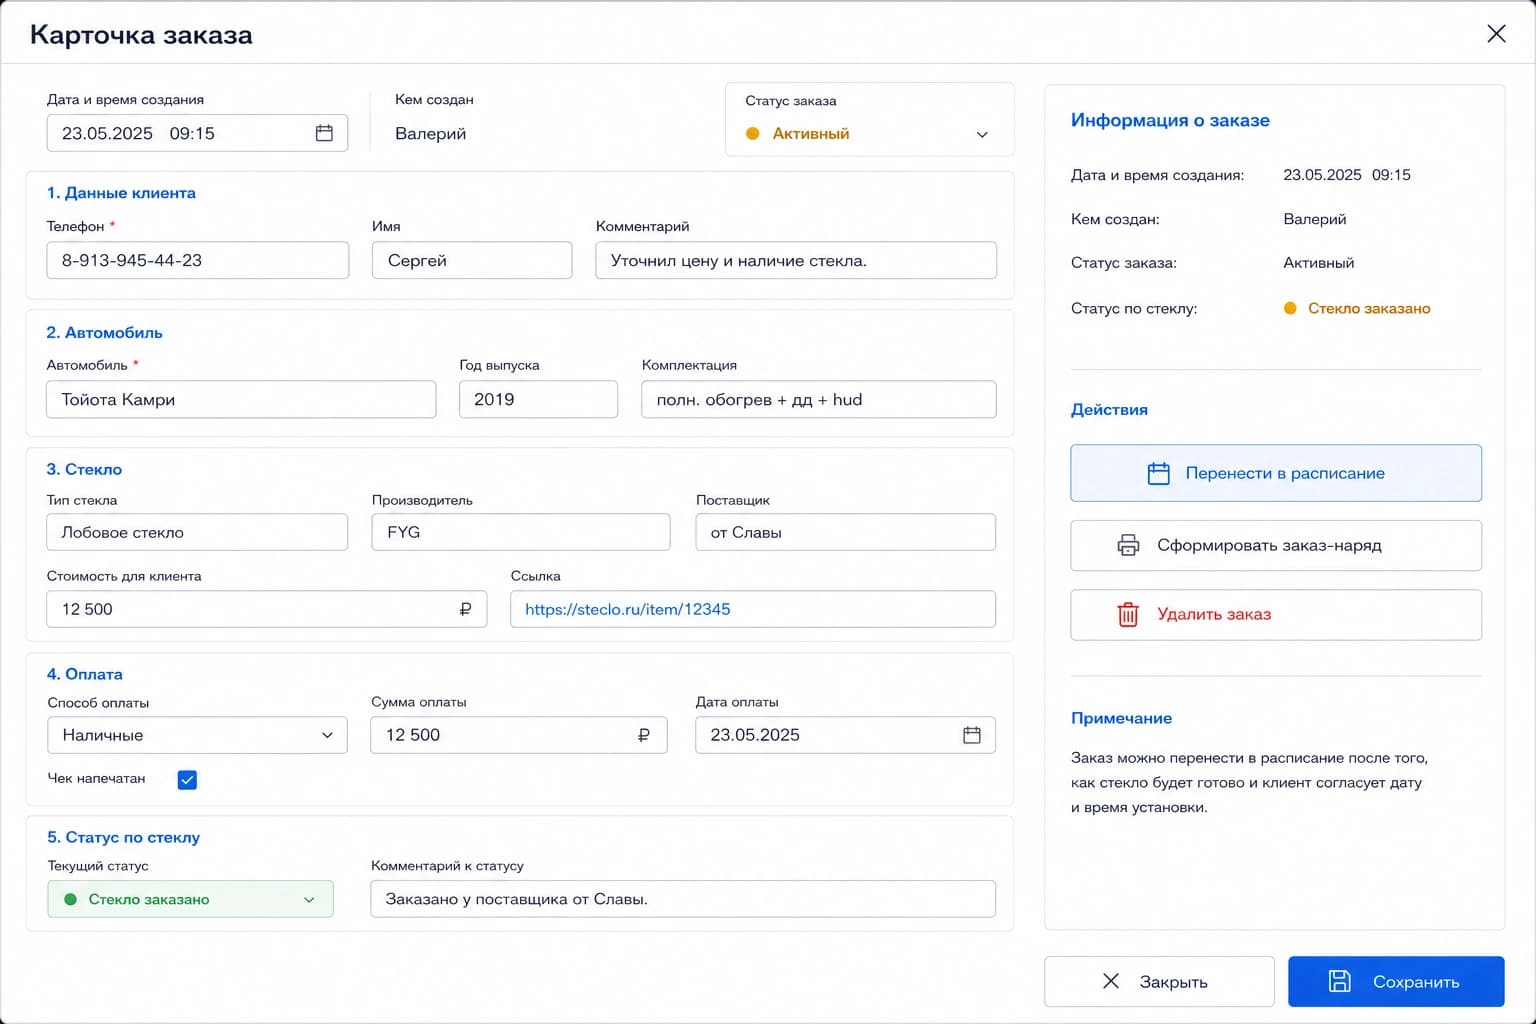Screen dimensions: 1536x1024
Task: Click the Телефон input field
Action: [198, 260]
